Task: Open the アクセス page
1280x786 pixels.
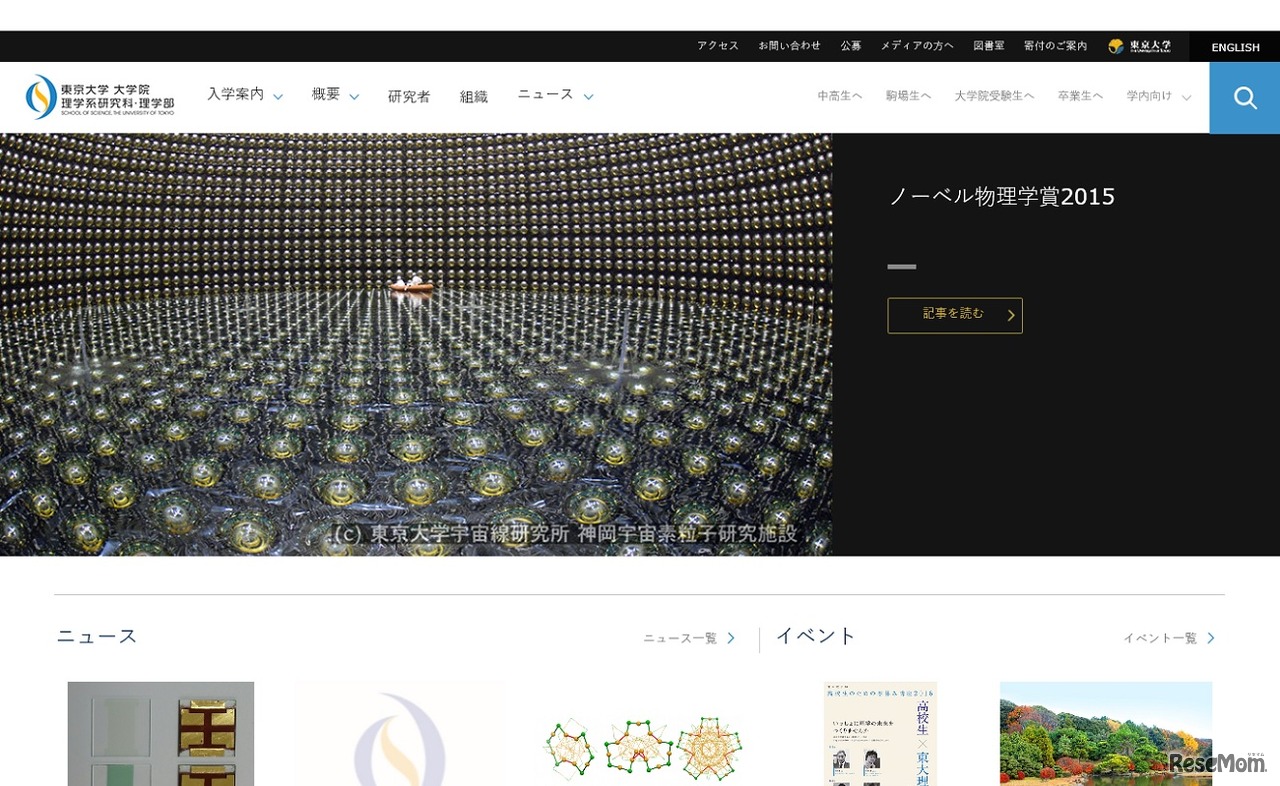Action: [717, 45]
